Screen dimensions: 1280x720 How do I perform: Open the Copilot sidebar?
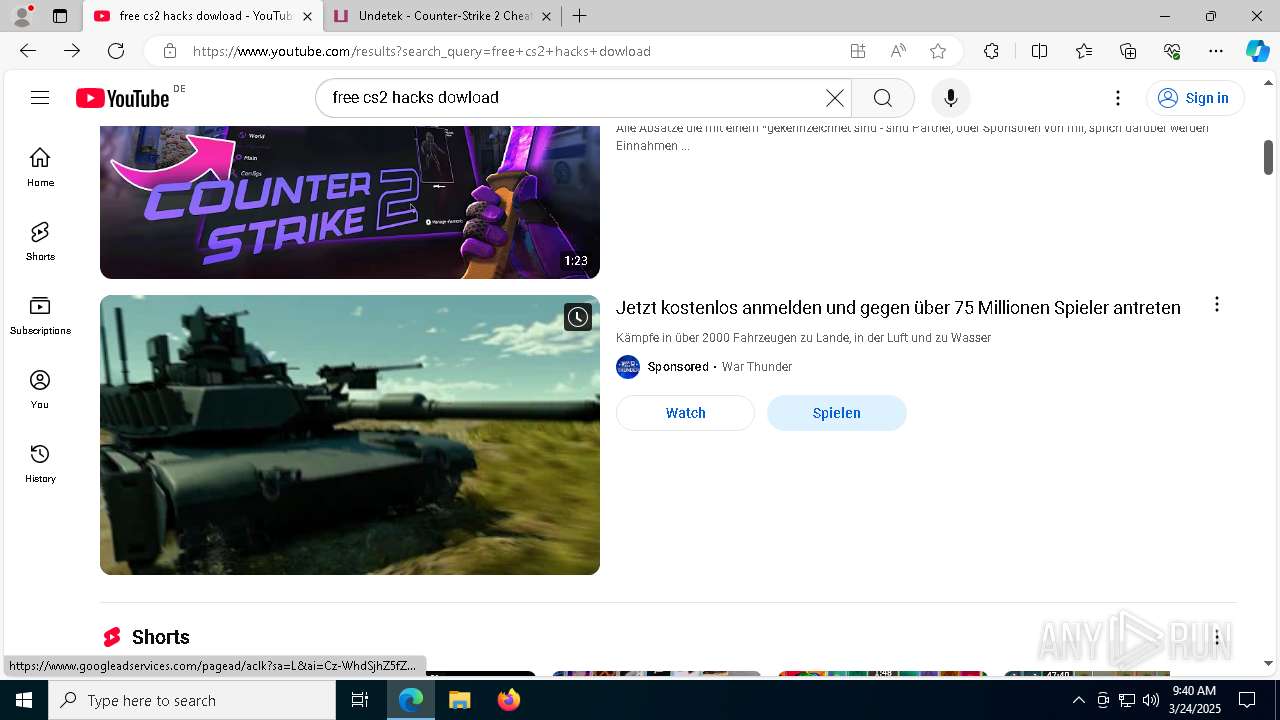click(x=1258, y=51)
